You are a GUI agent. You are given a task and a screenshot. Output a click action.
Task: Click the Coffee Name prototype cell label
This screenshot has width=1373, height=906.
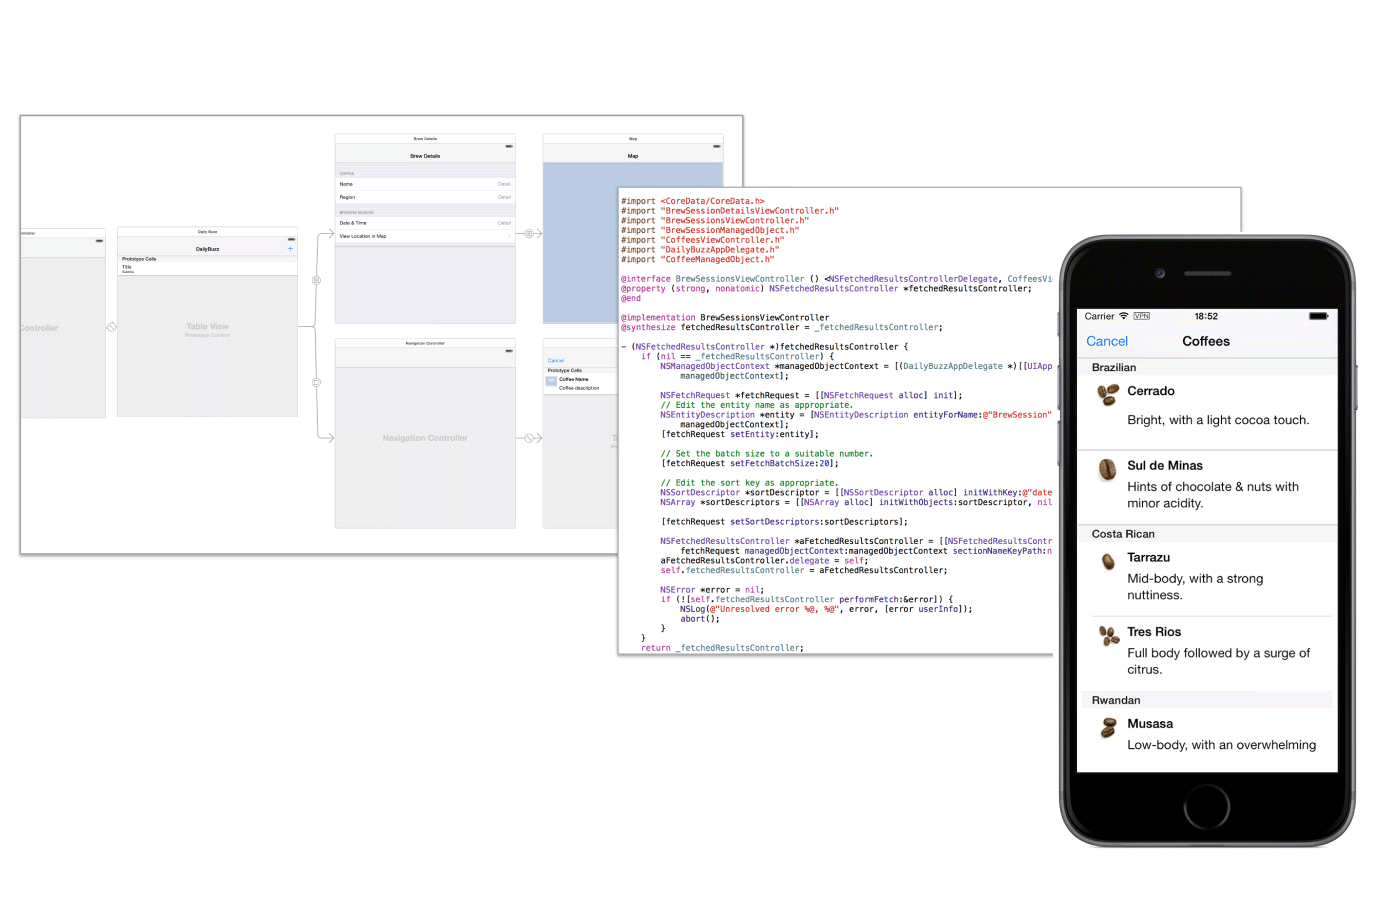574,379
